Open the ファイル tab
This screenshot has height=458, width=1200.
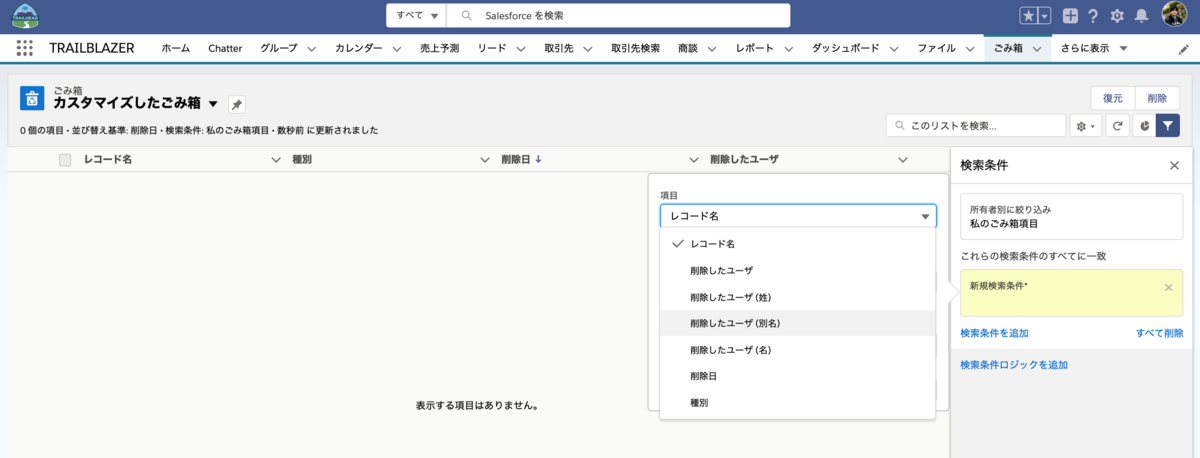[x=936, y=48]
